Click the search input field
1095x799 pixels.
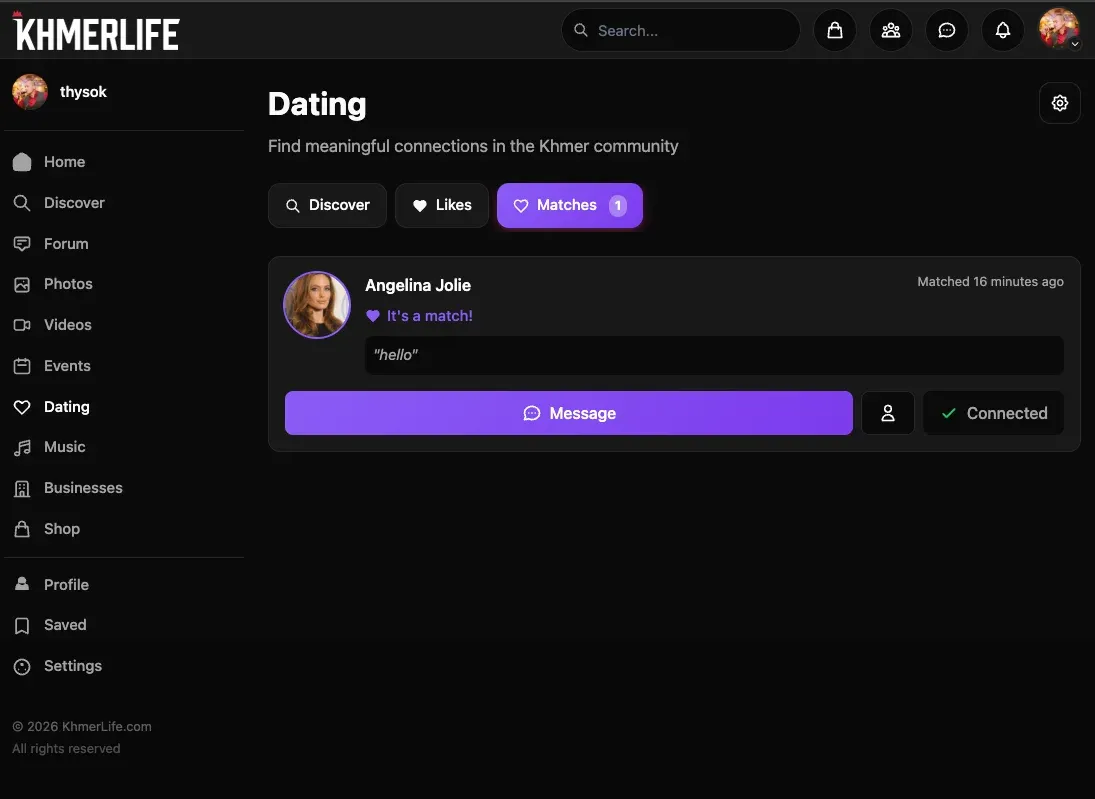click(x=690, y=31)
